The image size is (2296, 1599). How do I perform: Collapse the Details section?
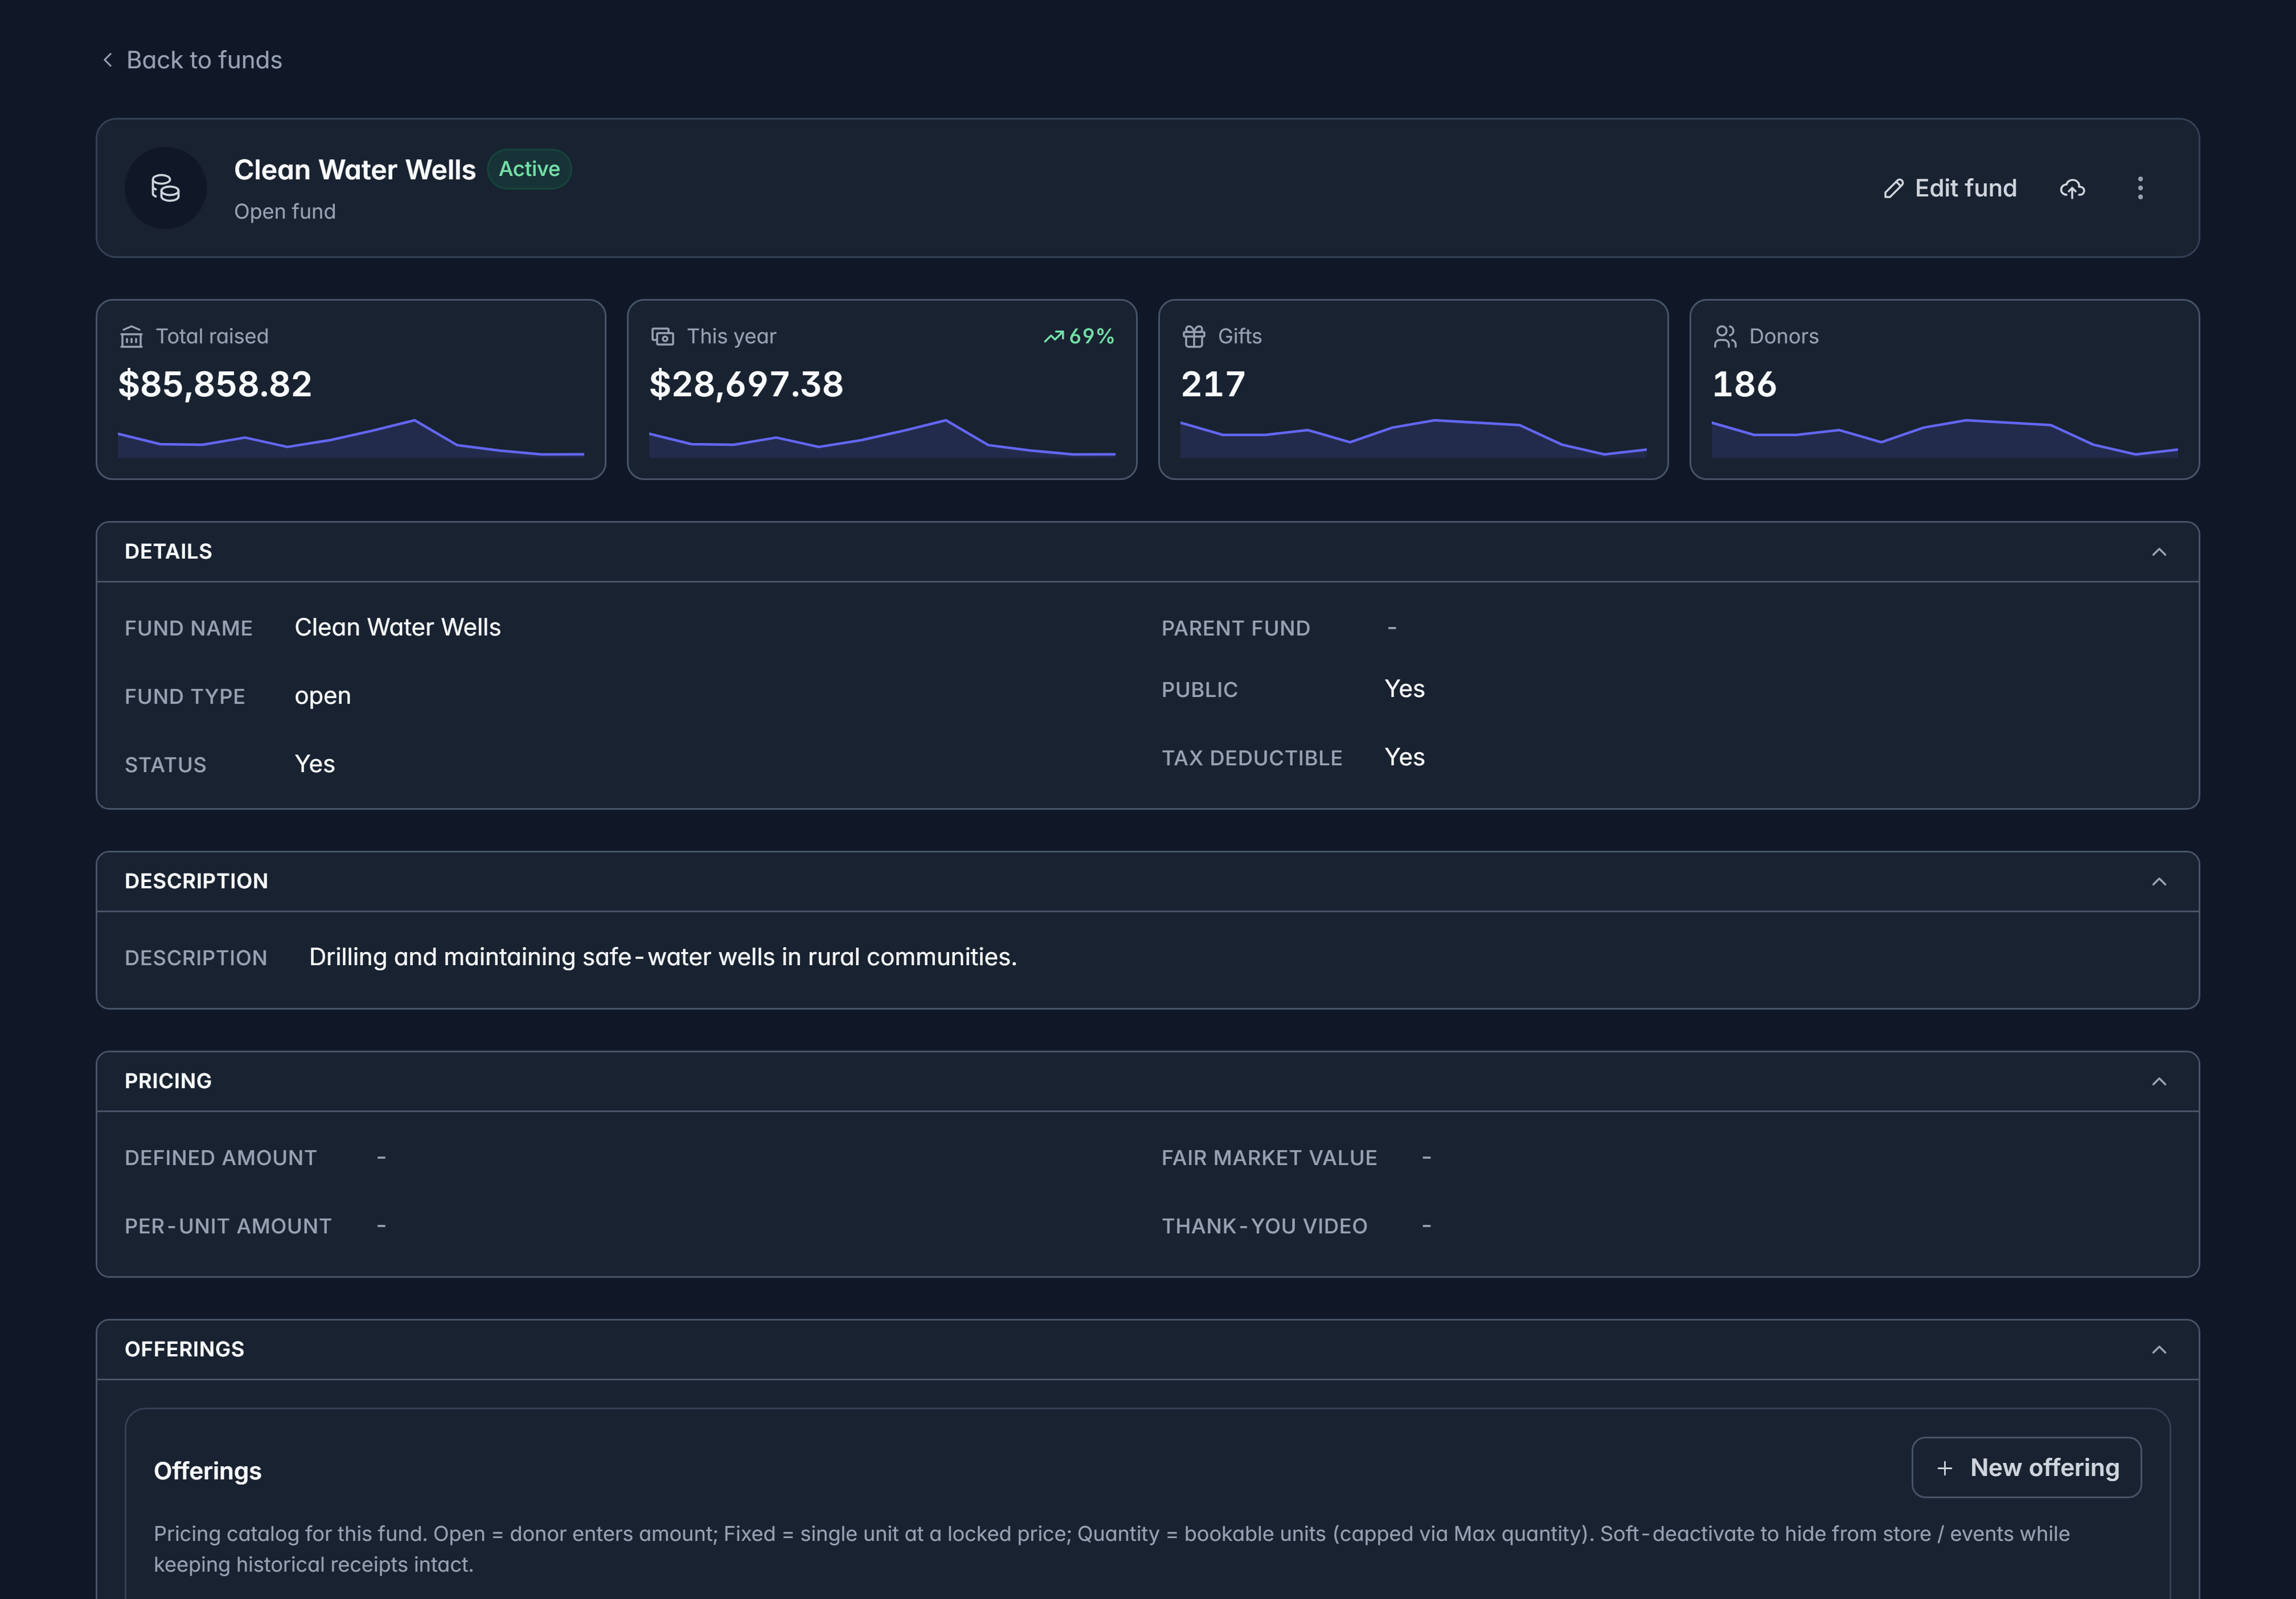2159,552
